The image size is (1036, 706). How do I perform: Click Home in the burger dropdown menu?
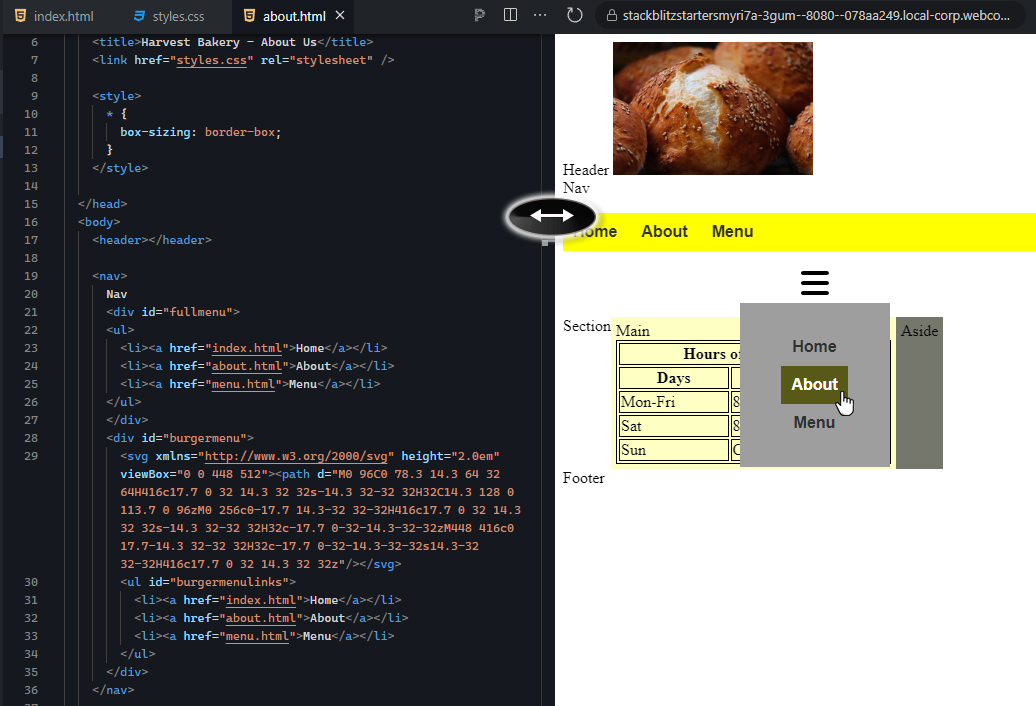click(814, 346)
